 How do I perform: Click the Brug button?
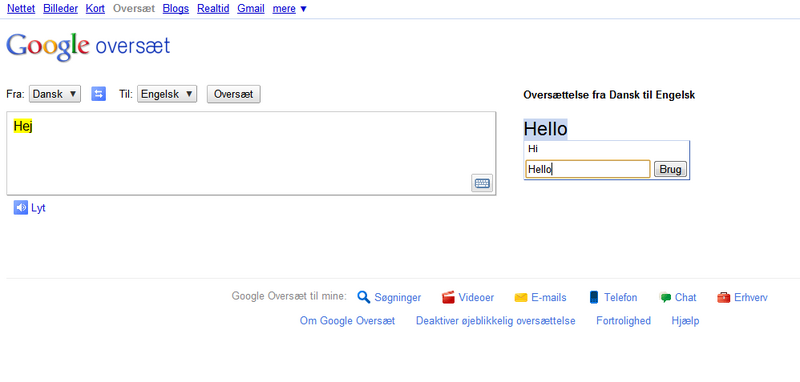670,169
